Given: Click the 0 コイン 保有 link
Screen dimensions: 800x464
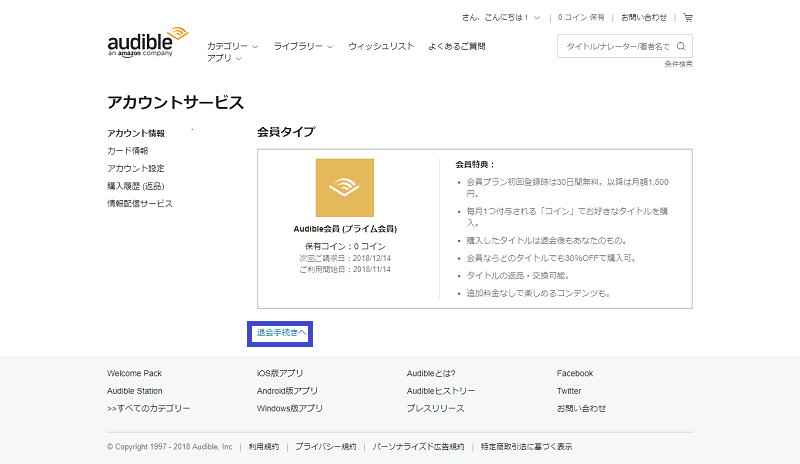Looking at the screenshot, I should 581,17.
